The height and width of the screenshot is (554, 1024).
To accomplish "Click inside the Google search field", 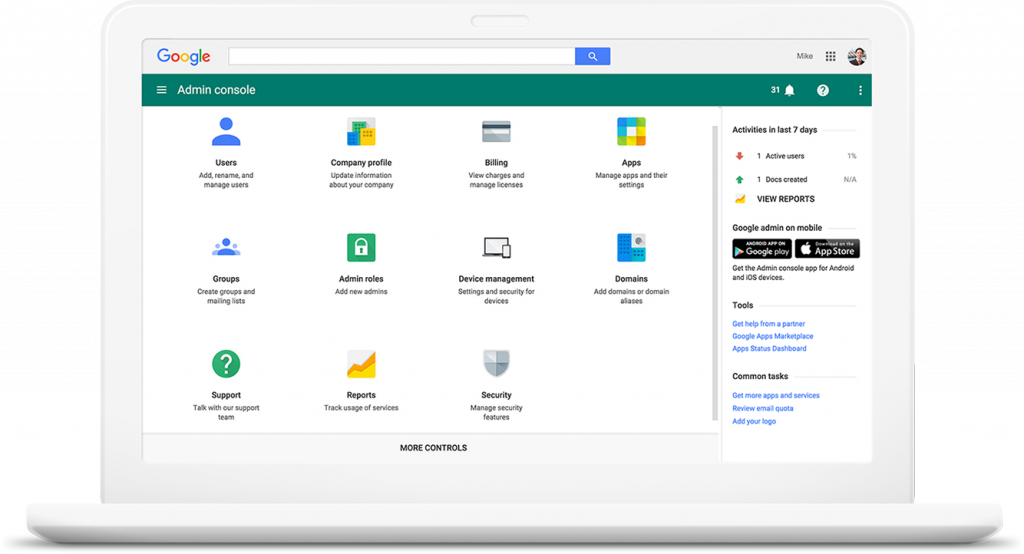I will (402, 56).
